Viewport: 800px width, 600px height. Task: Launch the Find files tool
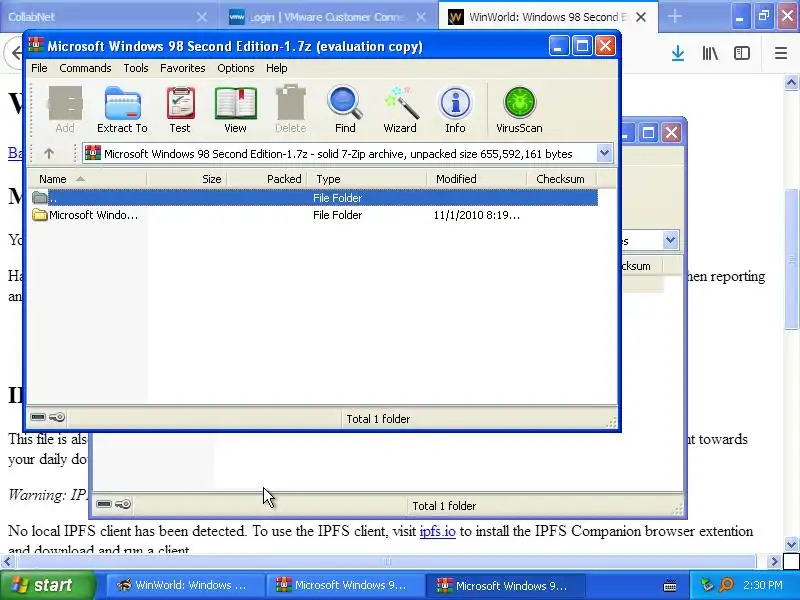point(345,109)
